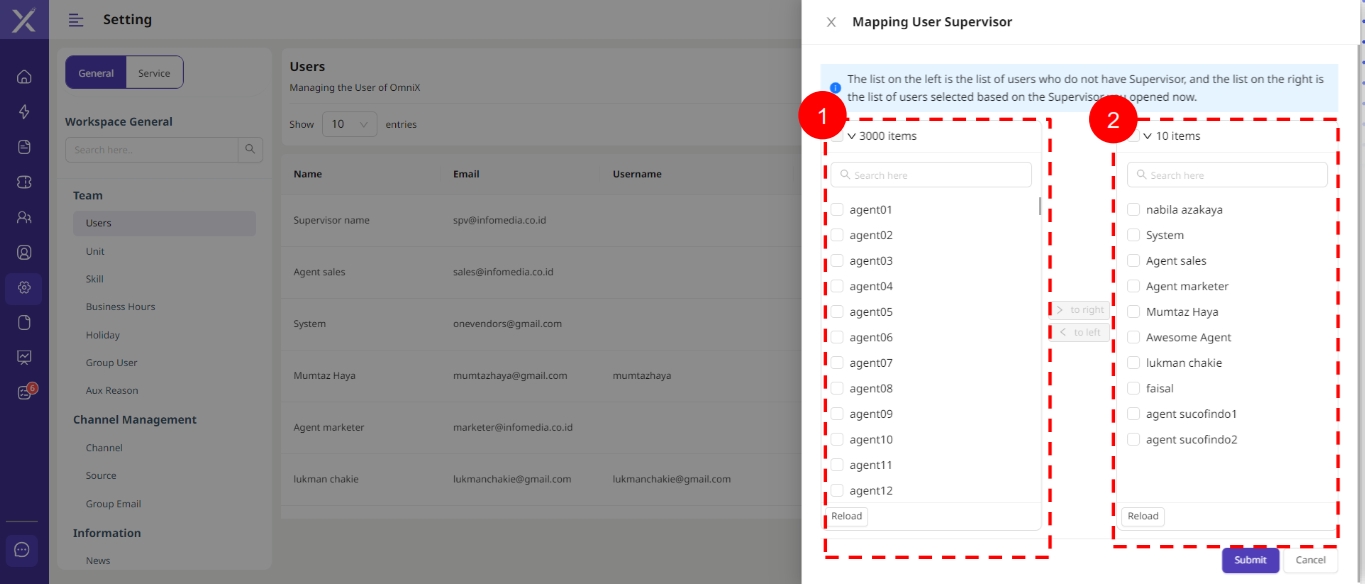Open the Home icon in sidebar
Image resolution: width=1365 pixels, height=584 pixels.
[x=24, y=77]
